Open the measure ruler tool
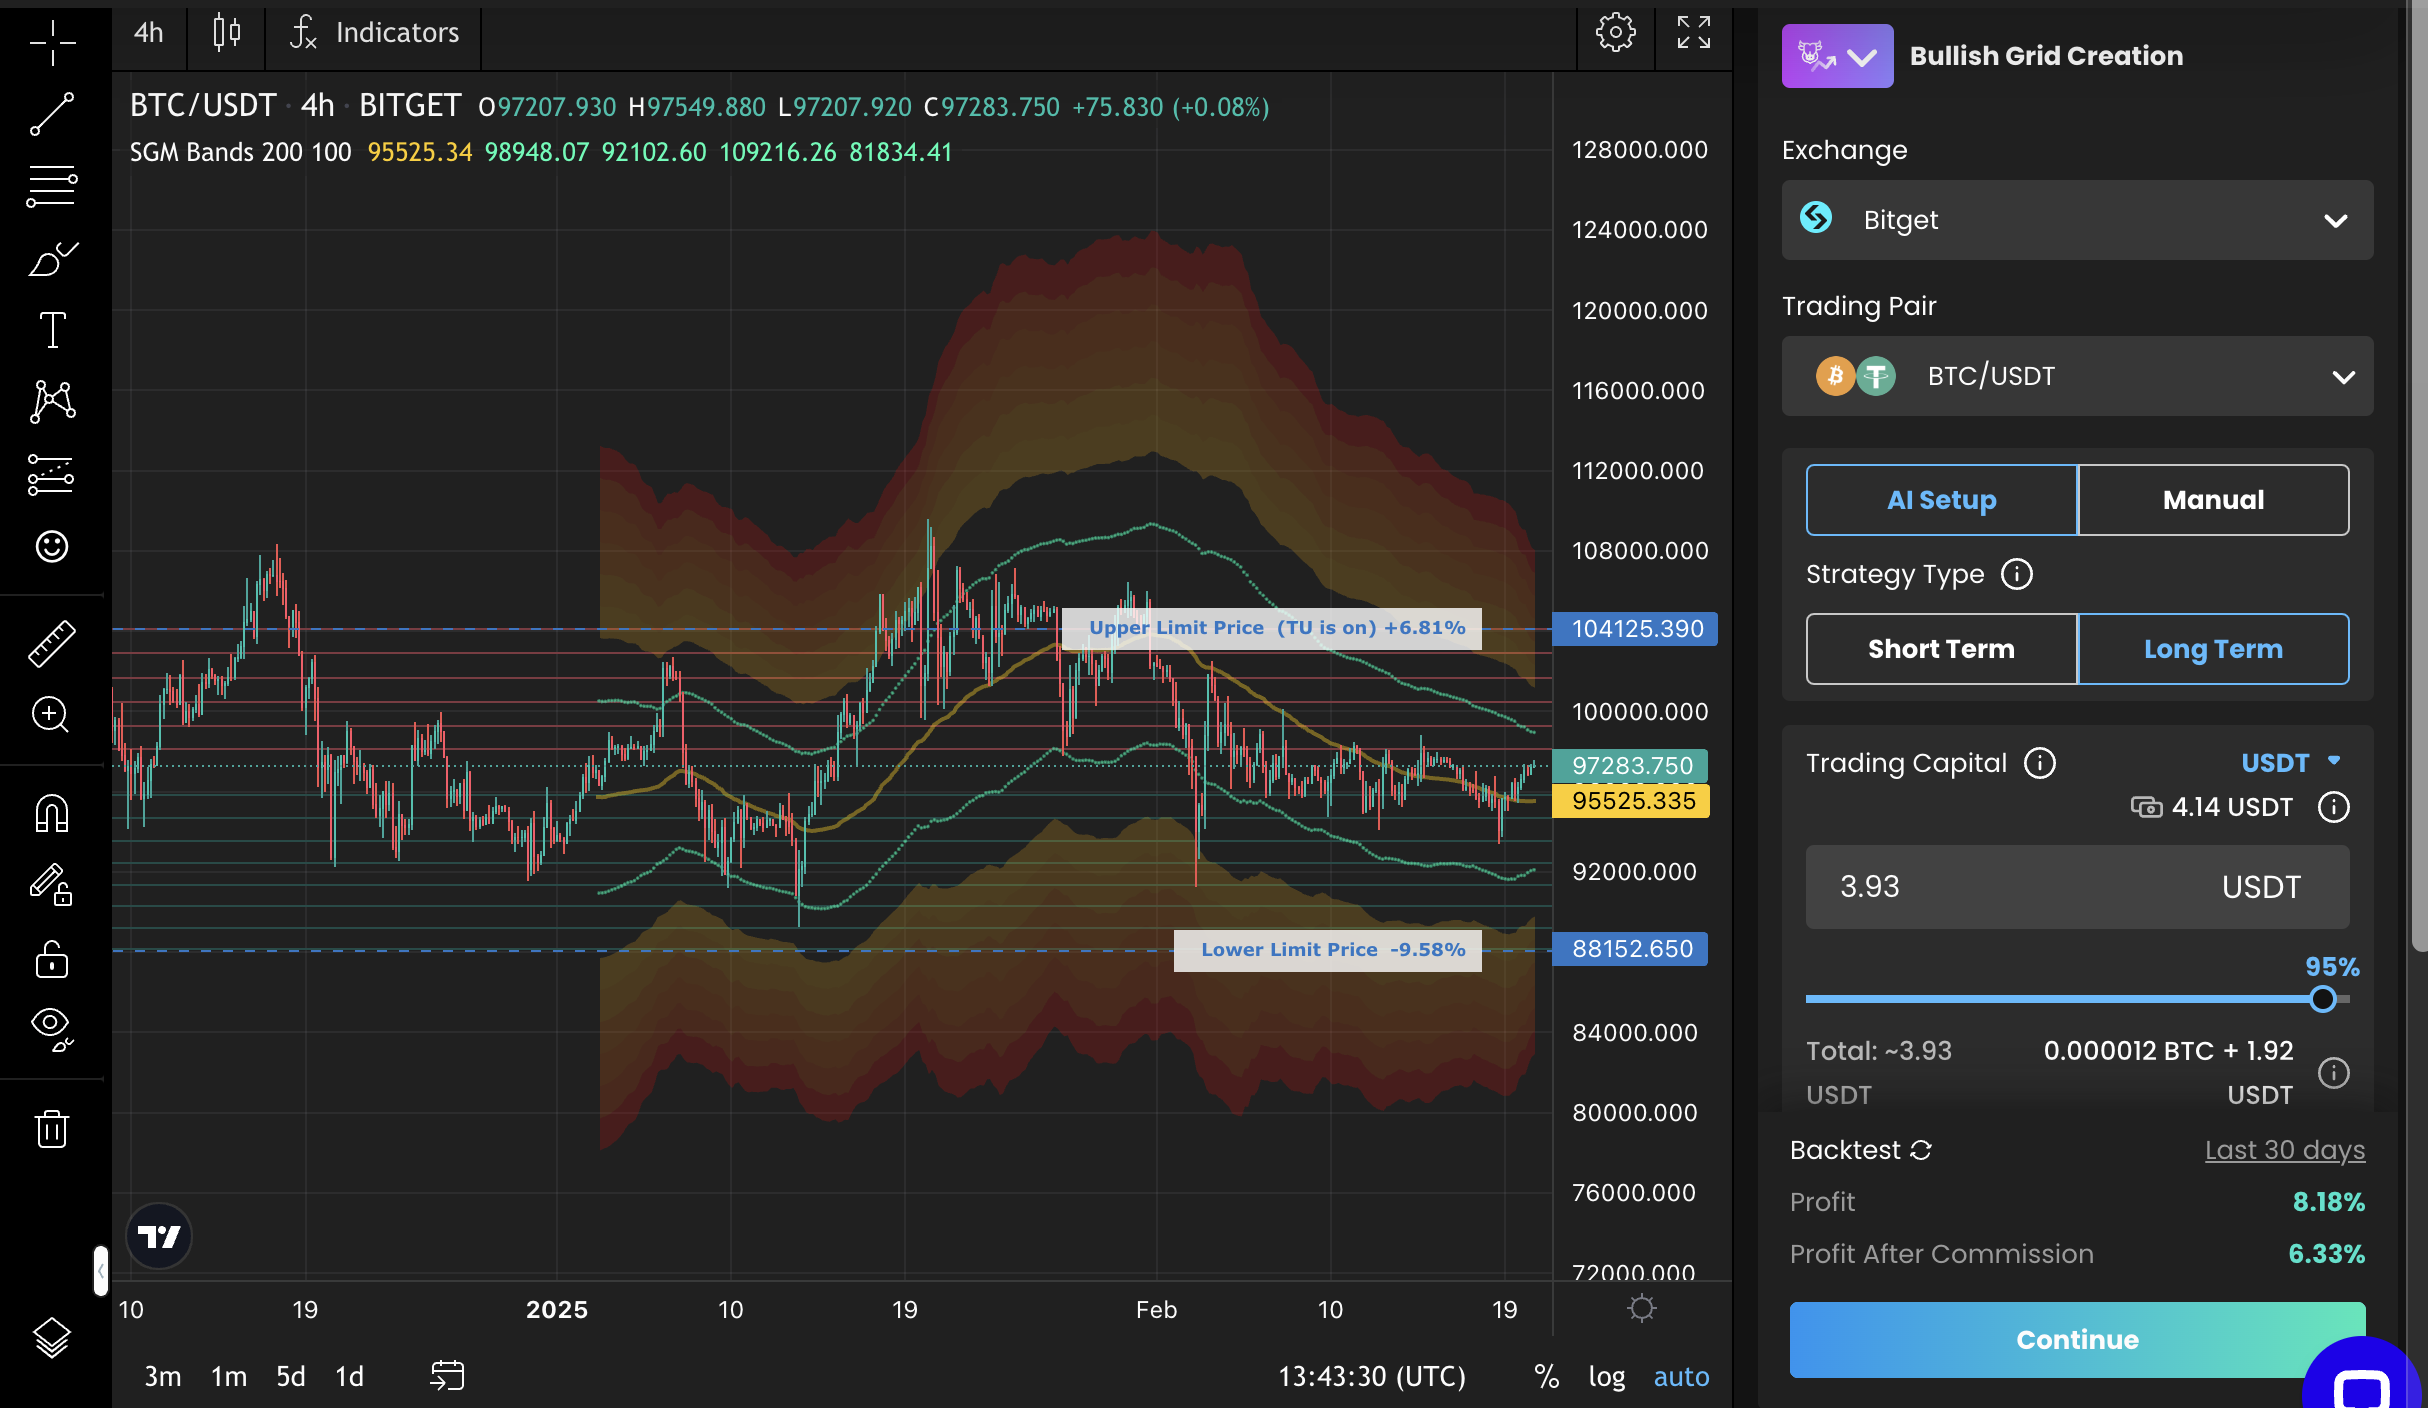 tap(52, 643)
